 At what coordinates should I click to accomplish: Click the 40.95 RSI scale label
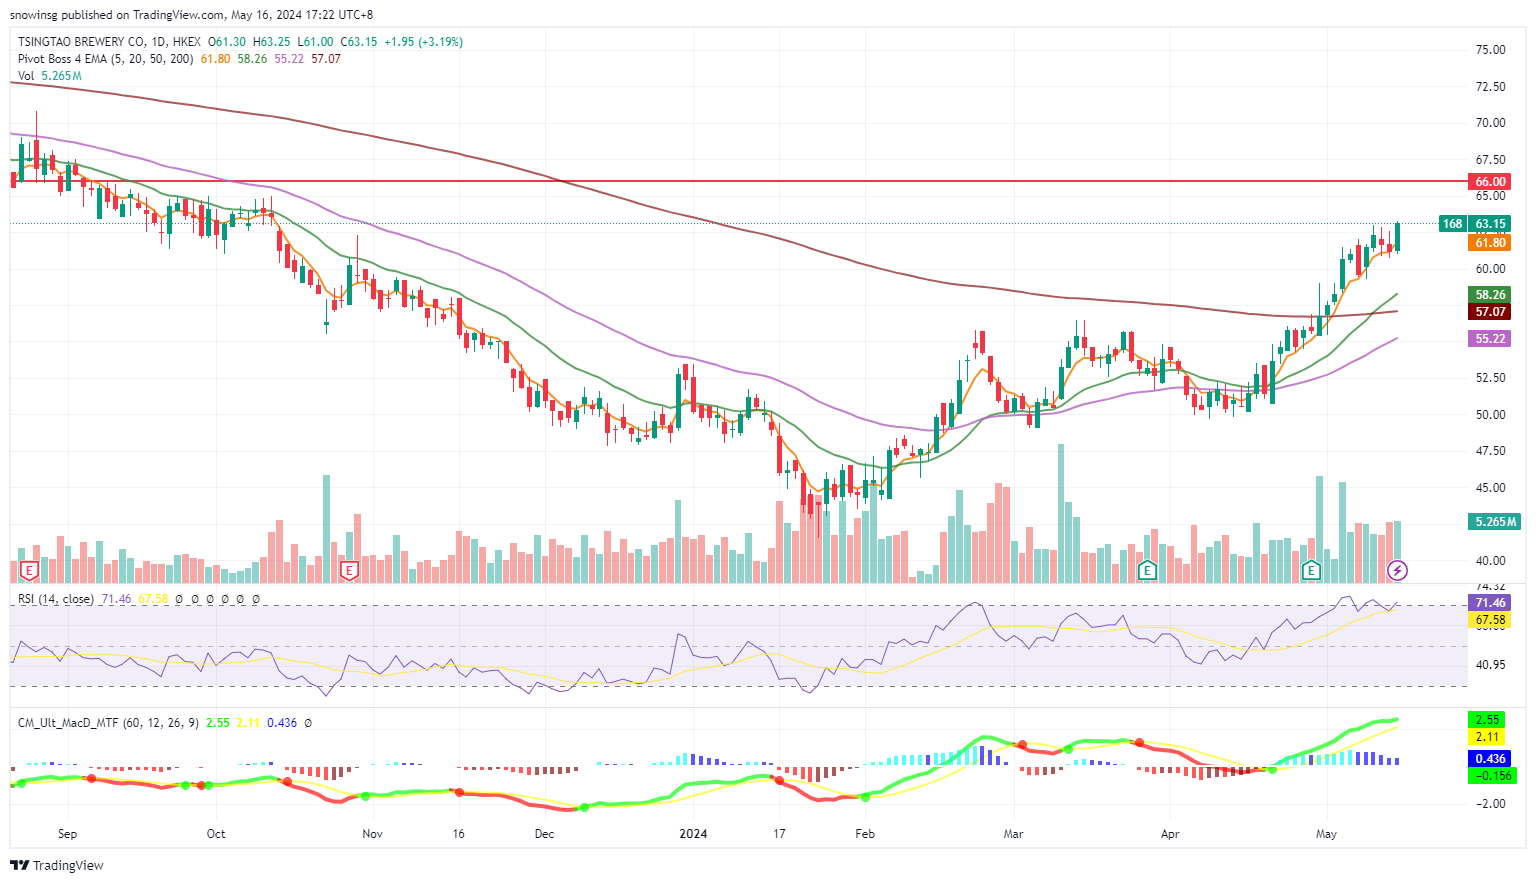tap(1490, 664)
